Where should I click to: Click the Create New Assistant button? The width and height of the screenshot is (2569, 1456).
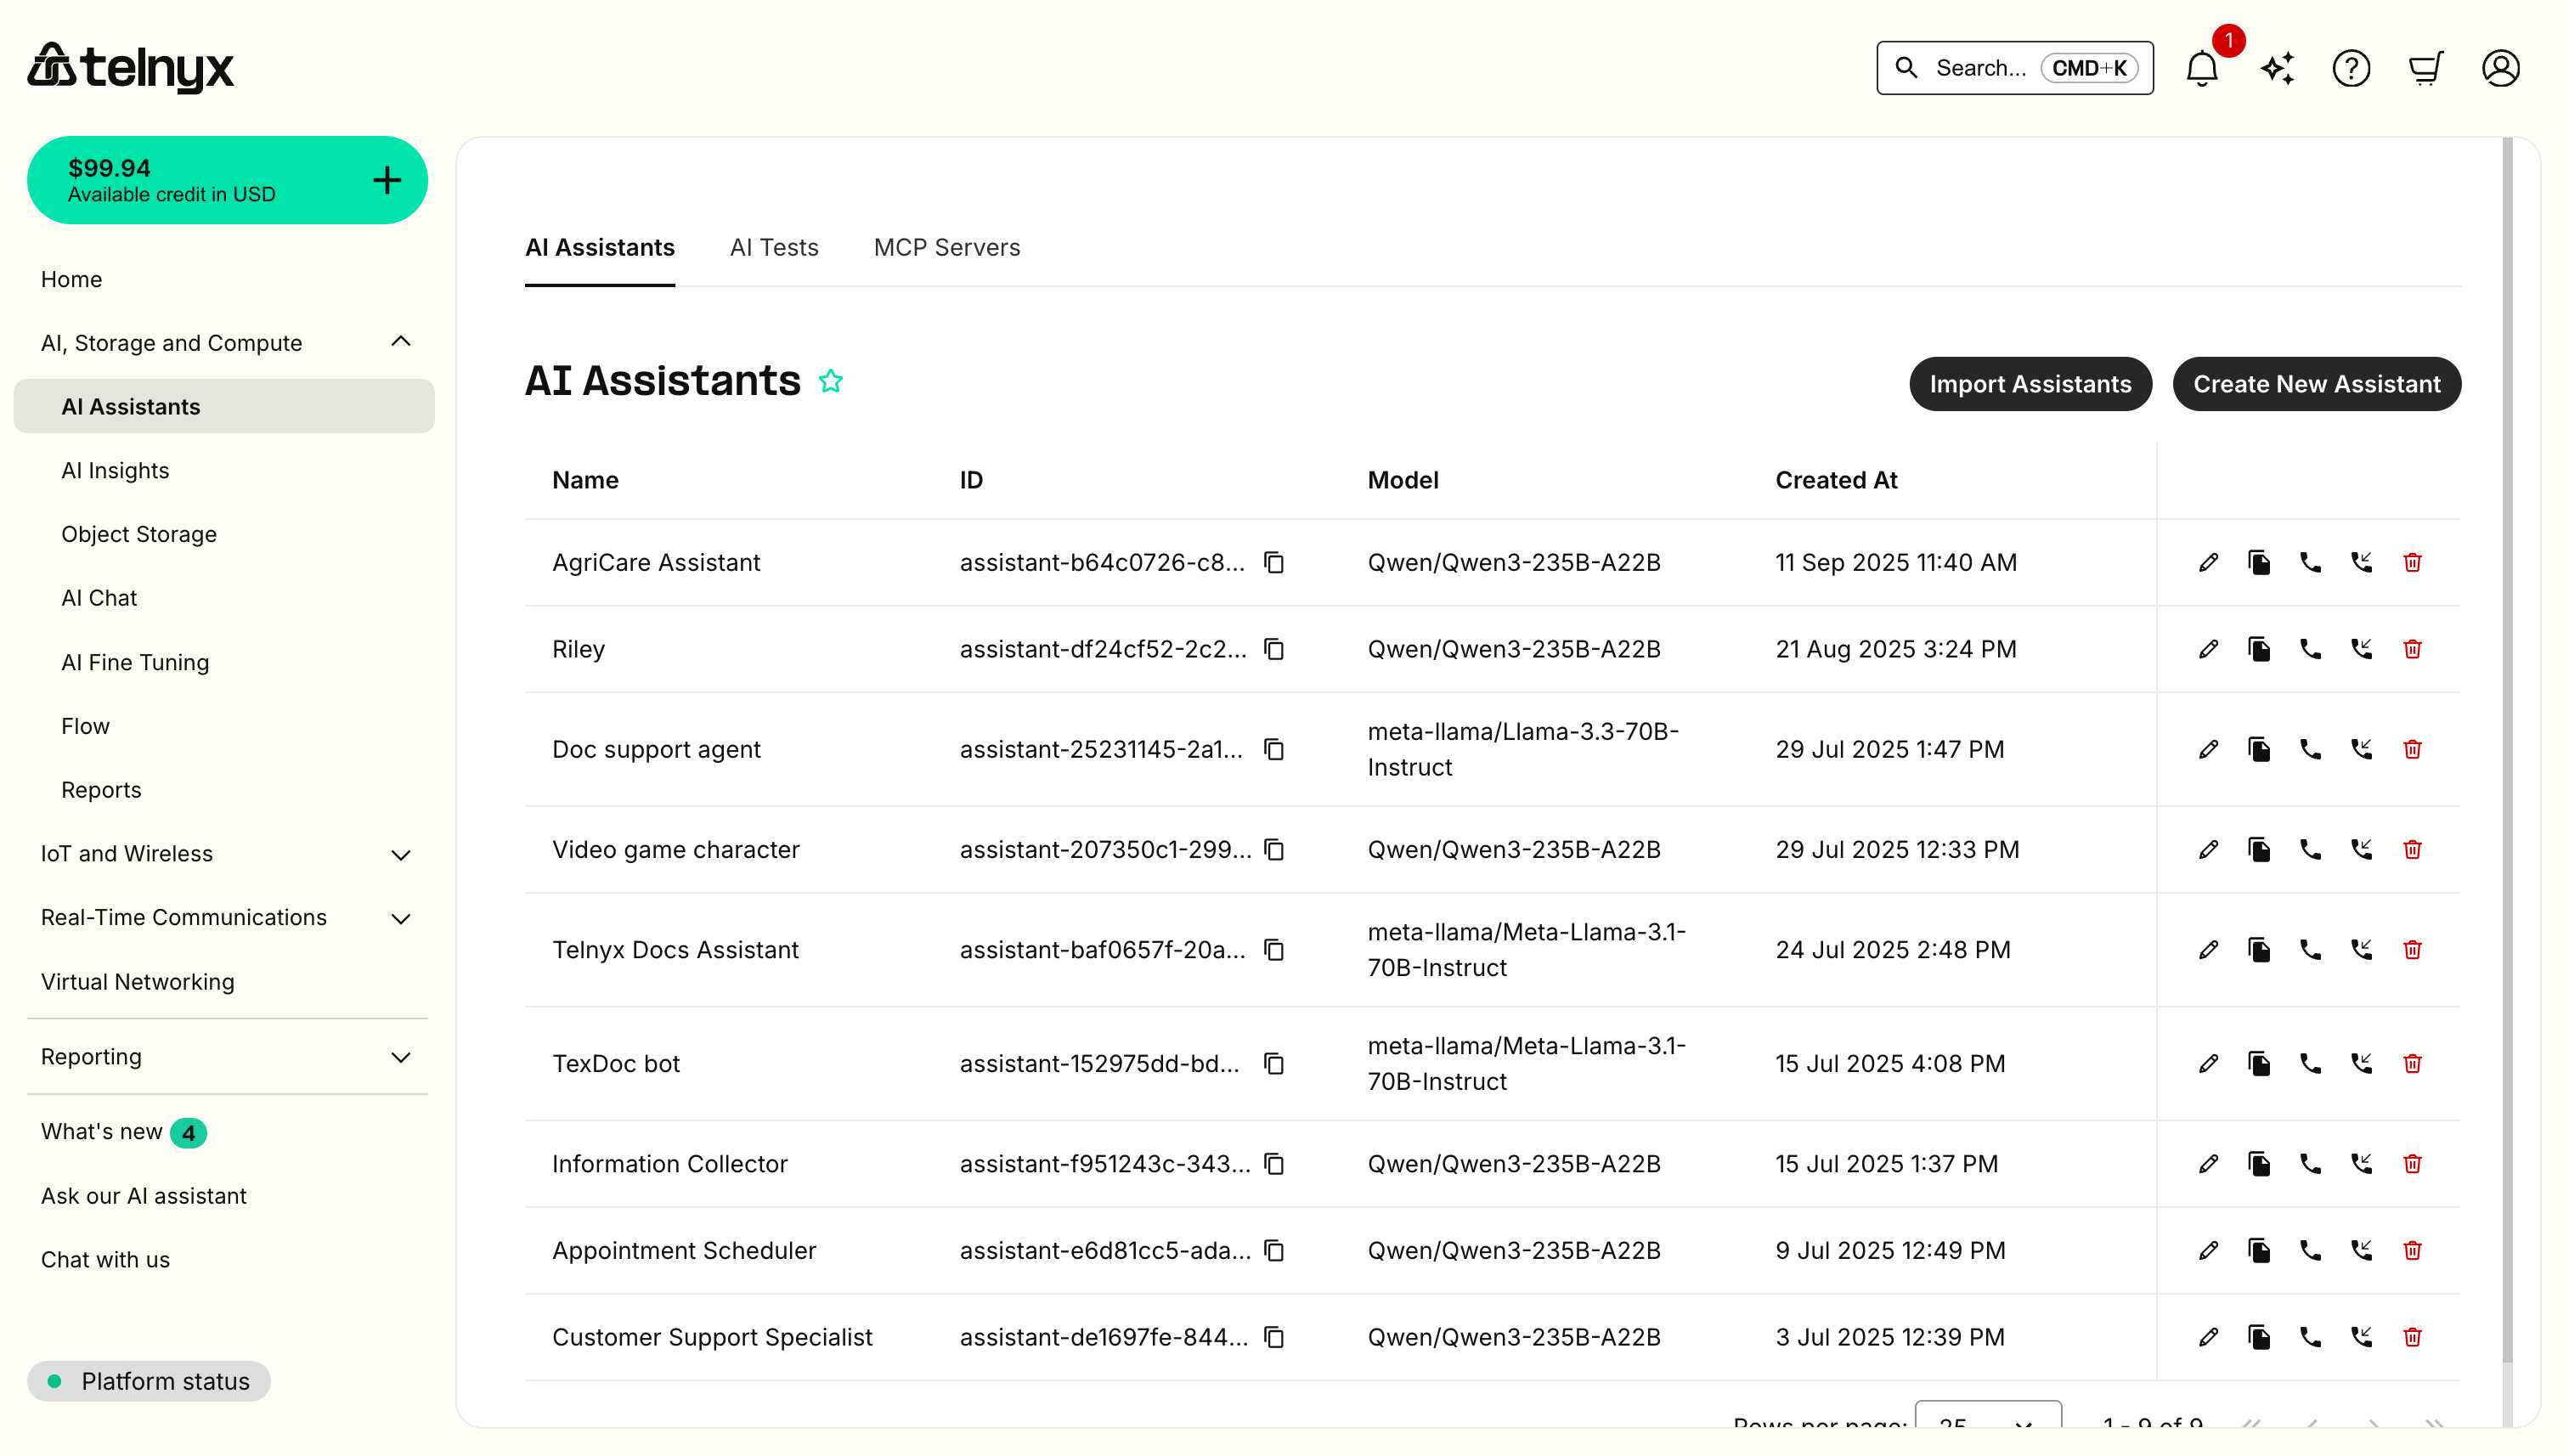(x=2316, y=384)
